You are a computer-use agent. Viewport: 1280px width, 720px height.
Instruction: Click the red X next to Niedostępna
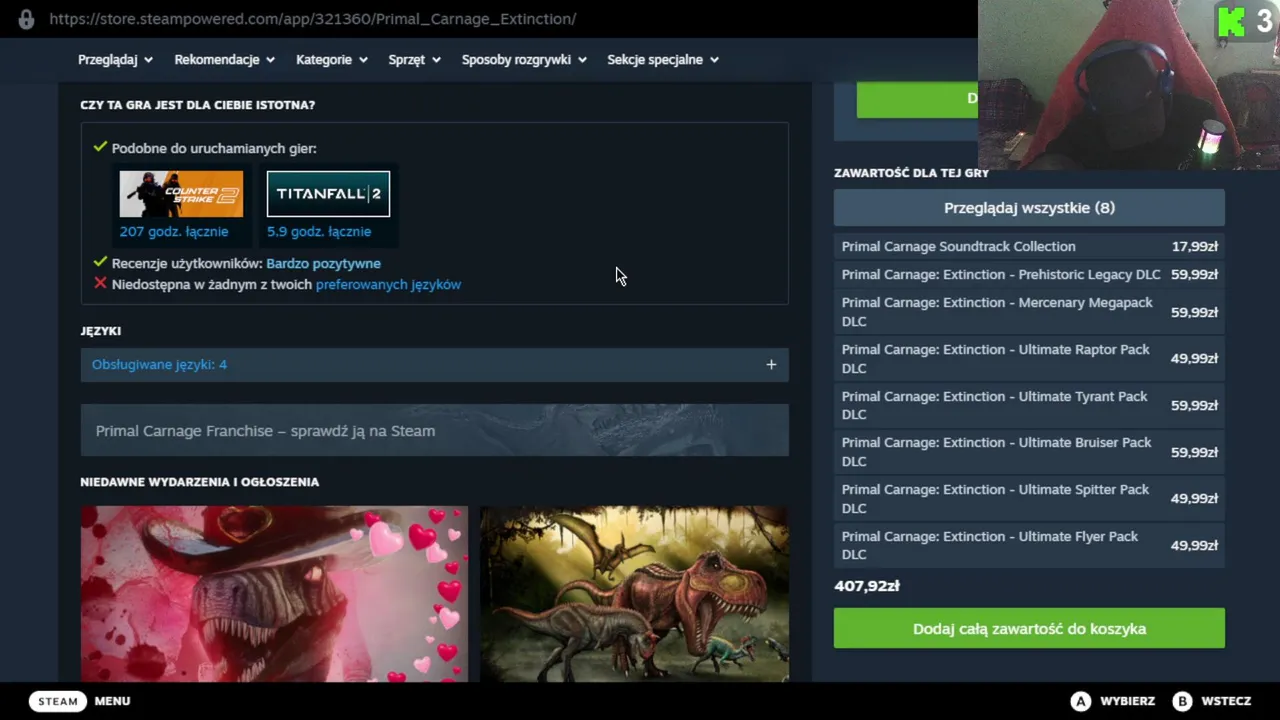100,284
